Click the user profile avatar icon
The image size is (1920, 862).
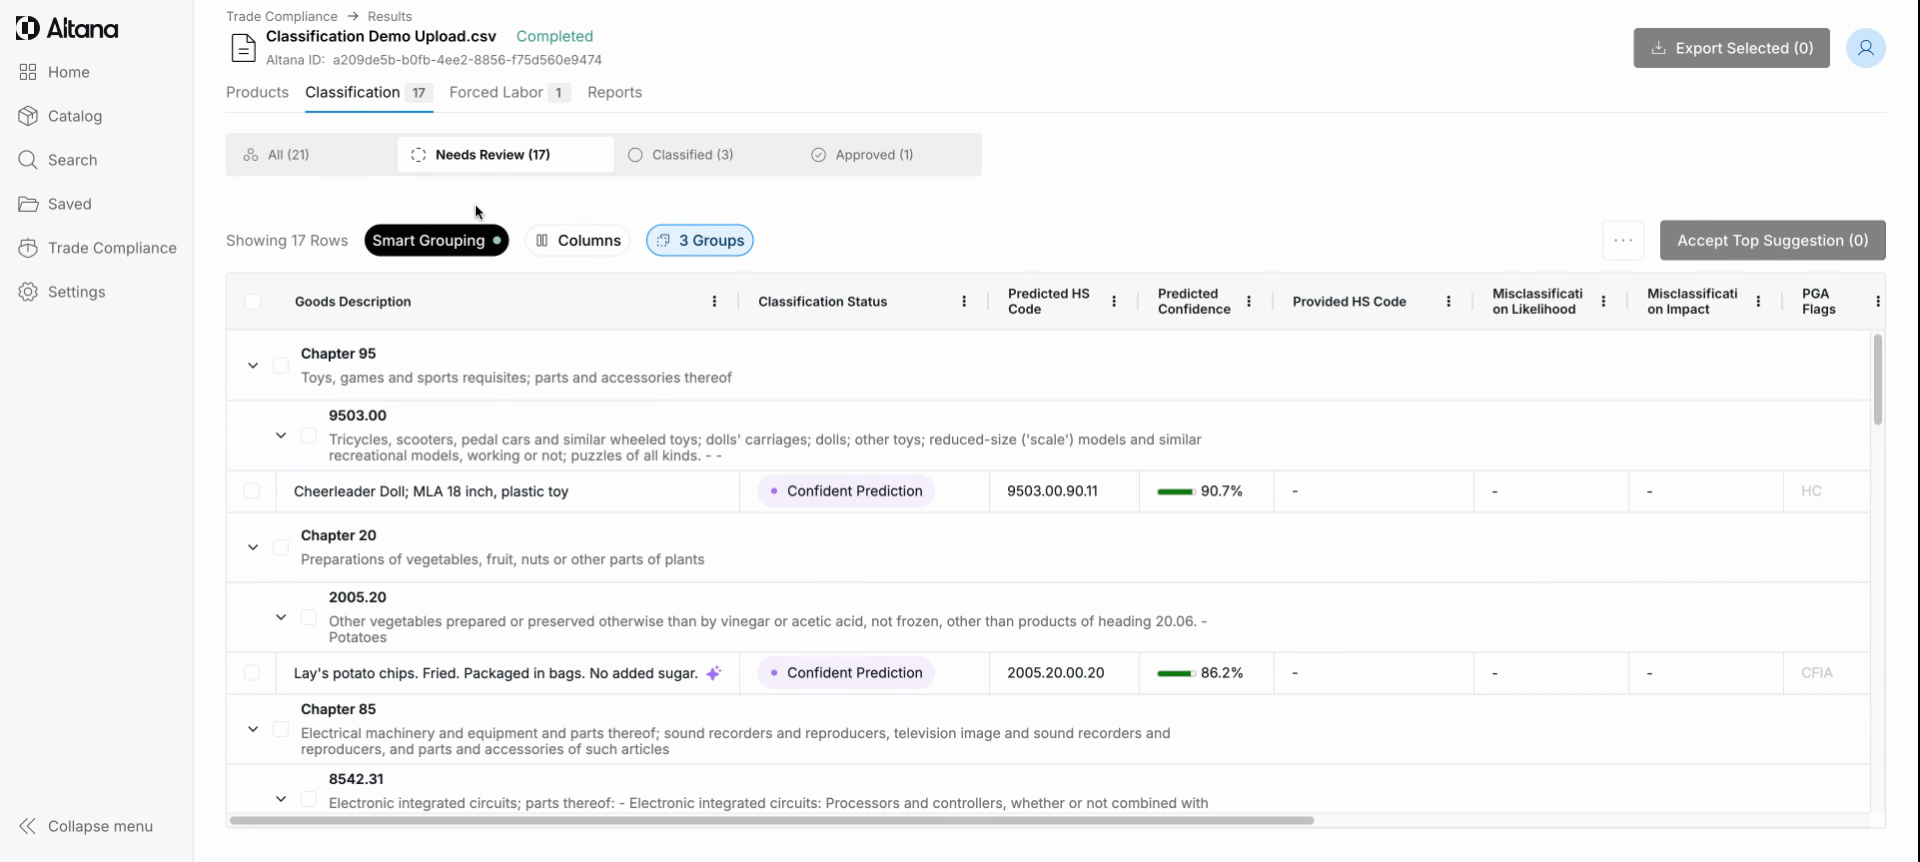[x=1865, y=48]
